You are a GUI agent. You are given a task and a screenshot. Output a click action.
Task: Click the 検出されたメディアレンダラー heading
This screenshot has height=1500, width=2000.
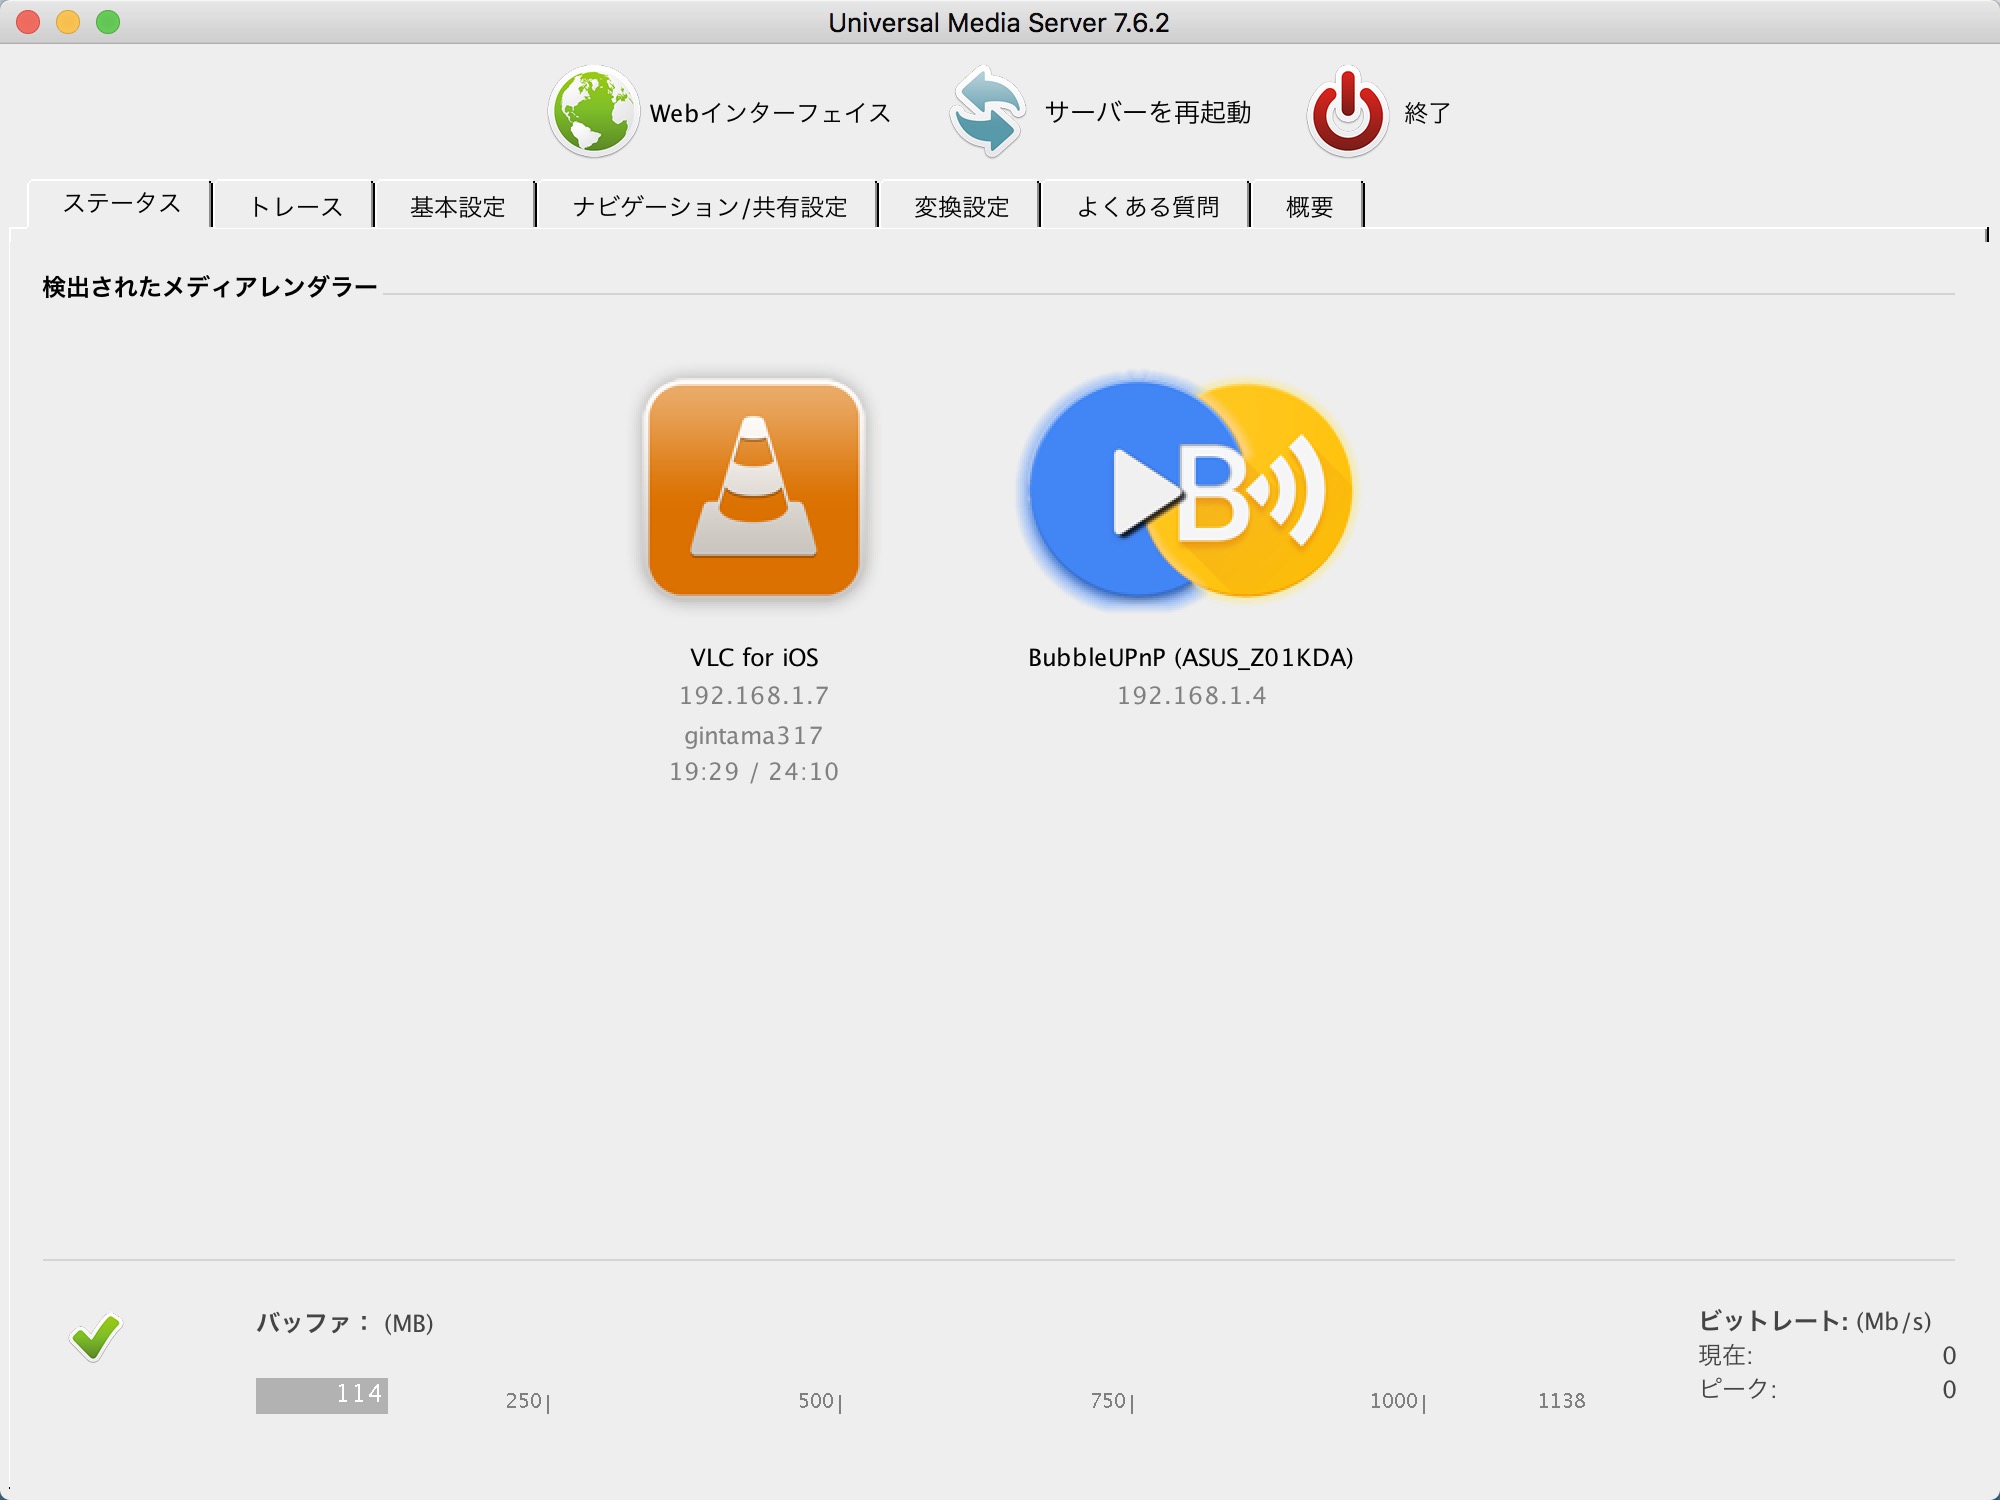click(x=210, y=287)
